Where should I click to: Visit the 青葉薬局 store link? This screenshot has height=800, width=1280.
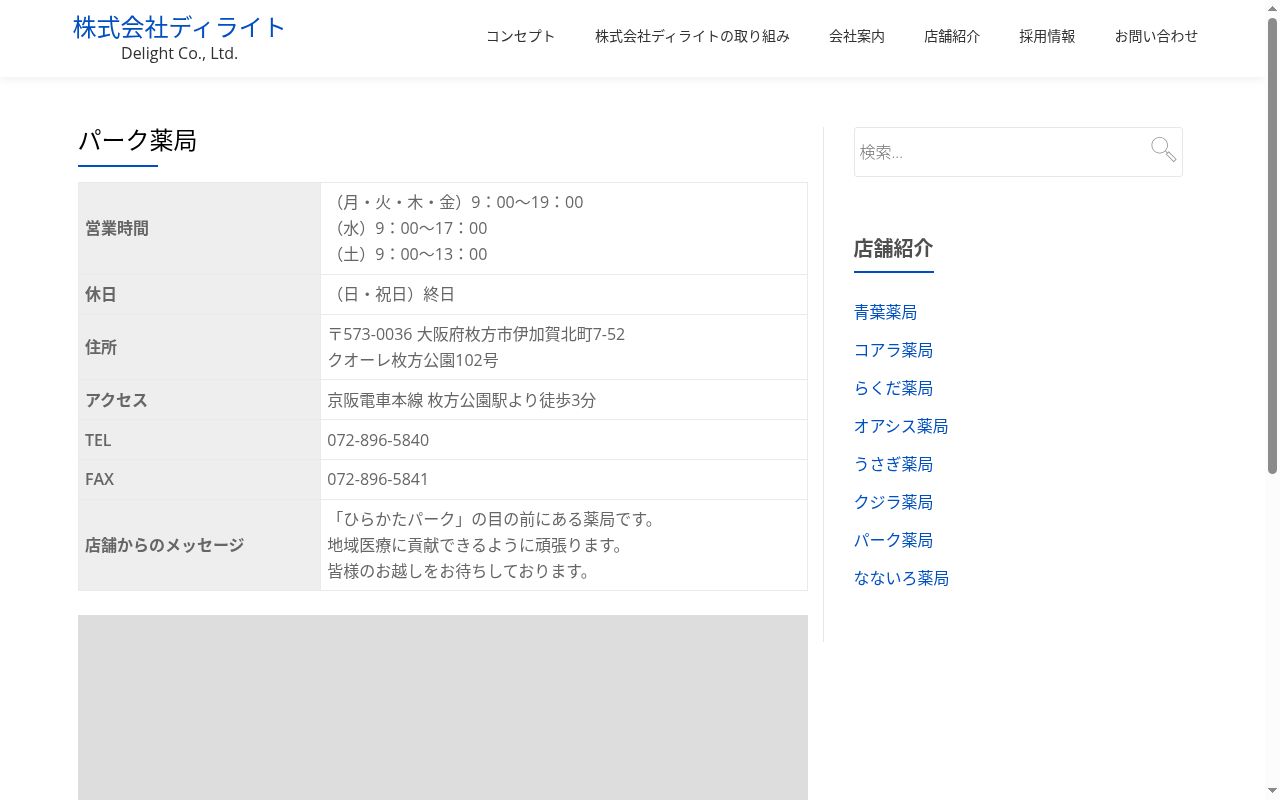(x=885, y=312)
